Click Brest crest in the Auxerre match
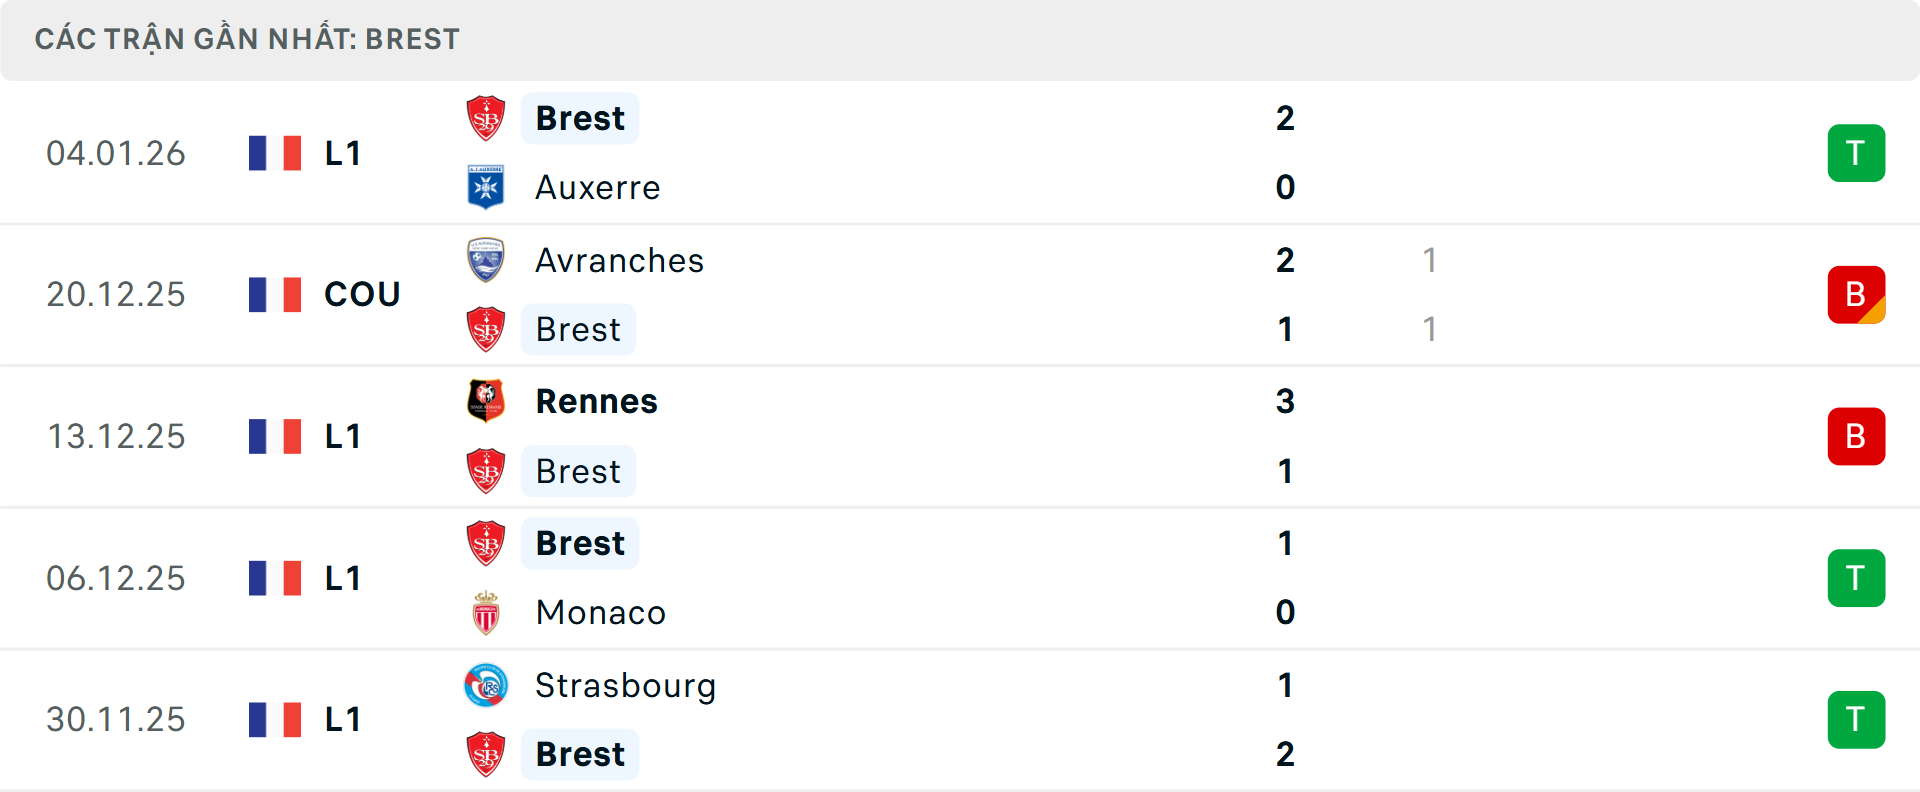1920x792 pixels. [x=486, y=118]
